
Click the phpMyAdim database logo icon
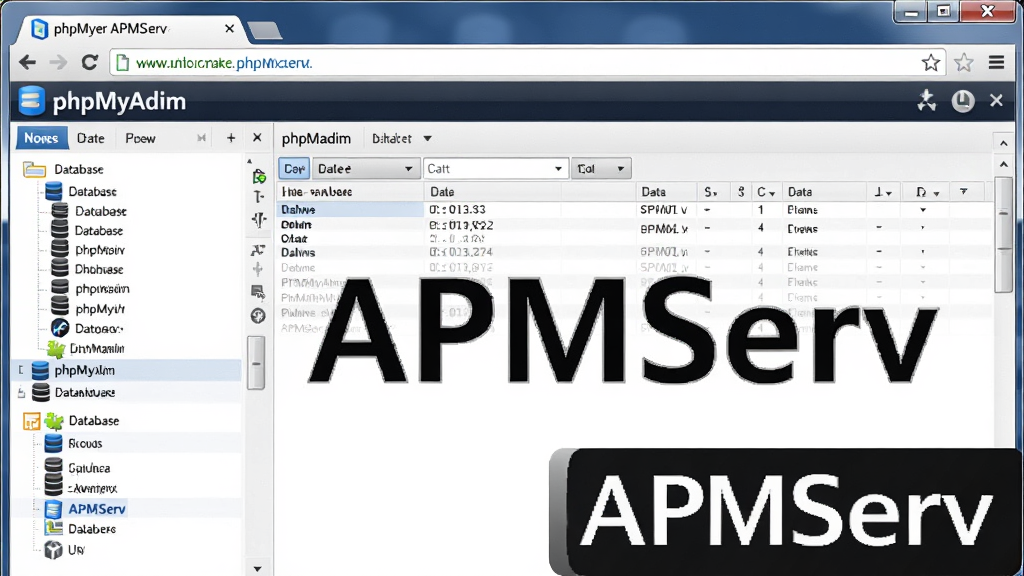[31, 101]
